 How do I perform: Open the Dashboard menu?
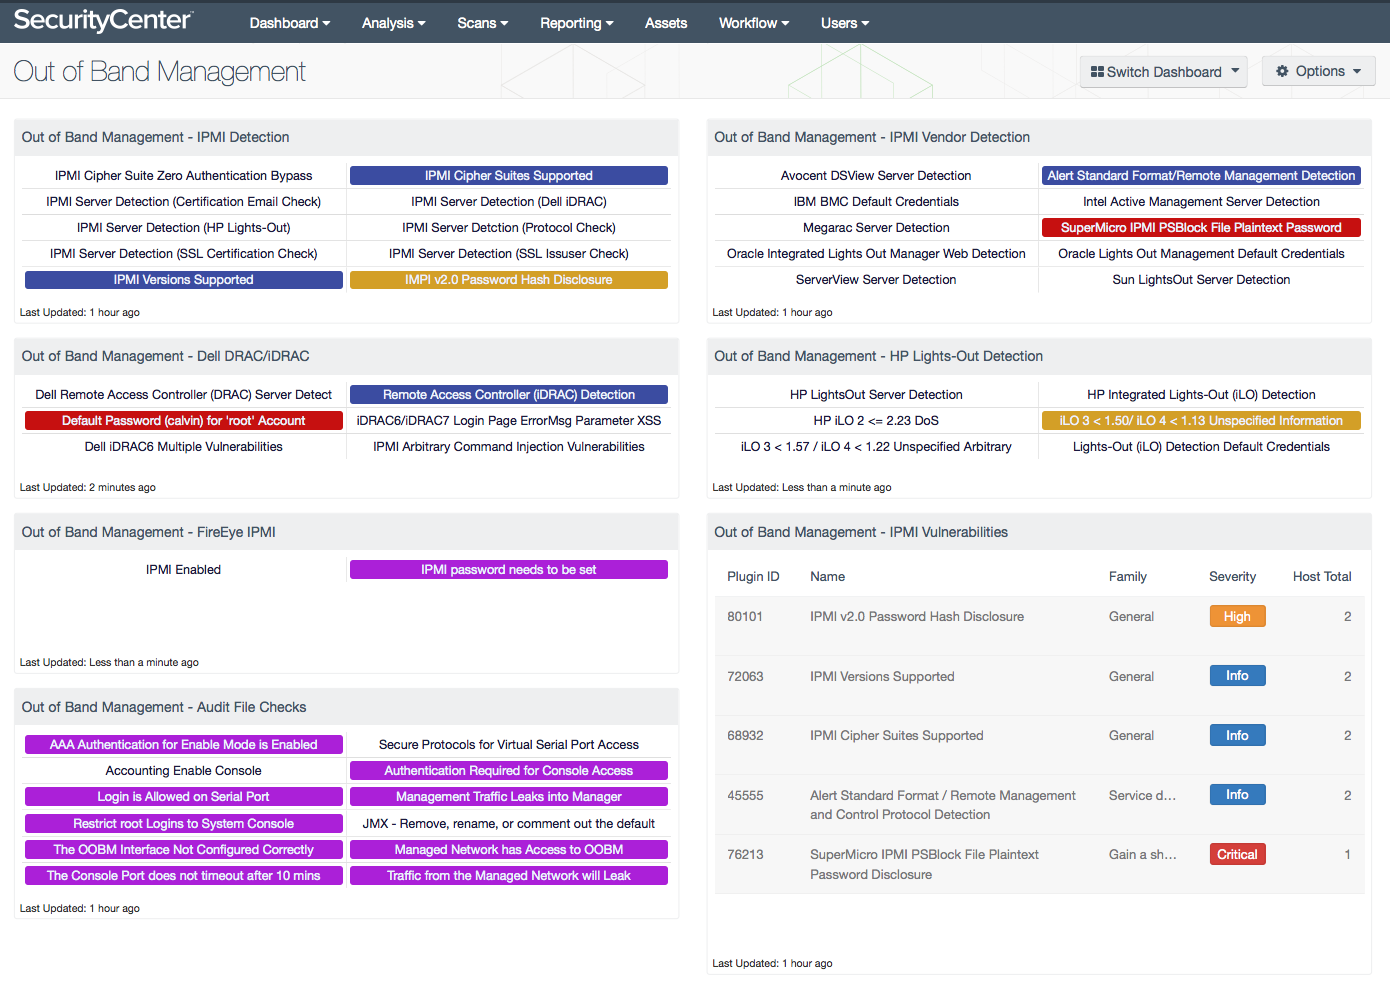pos(290,23)
